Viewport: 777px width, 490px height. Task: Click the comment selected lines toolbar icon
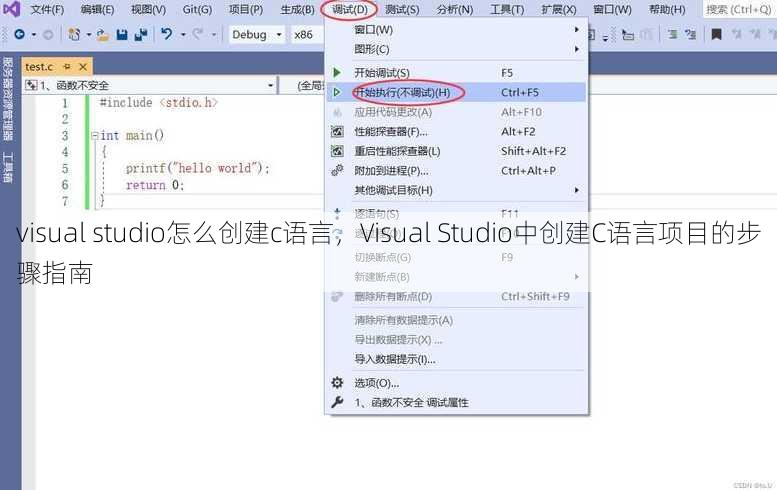click(672, 34)
